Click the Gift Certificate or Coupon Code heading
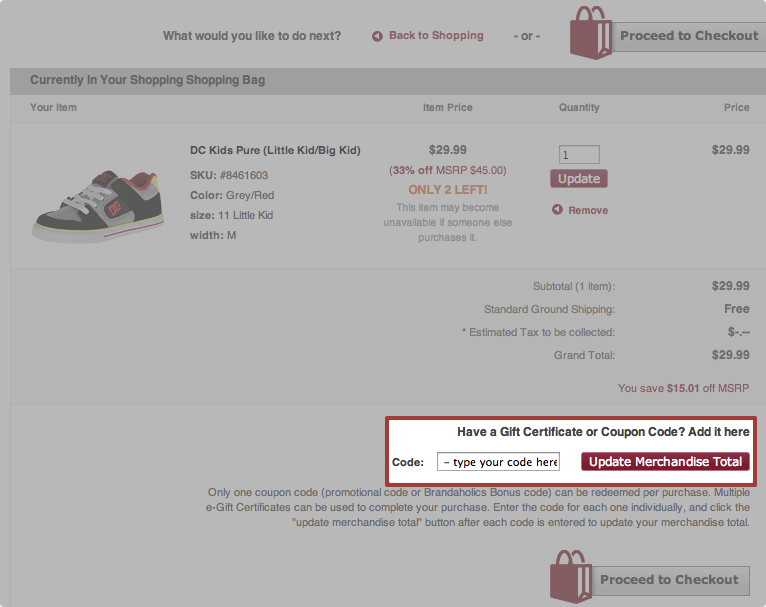Screen dimensions: 766x607 tap(603, 432)
